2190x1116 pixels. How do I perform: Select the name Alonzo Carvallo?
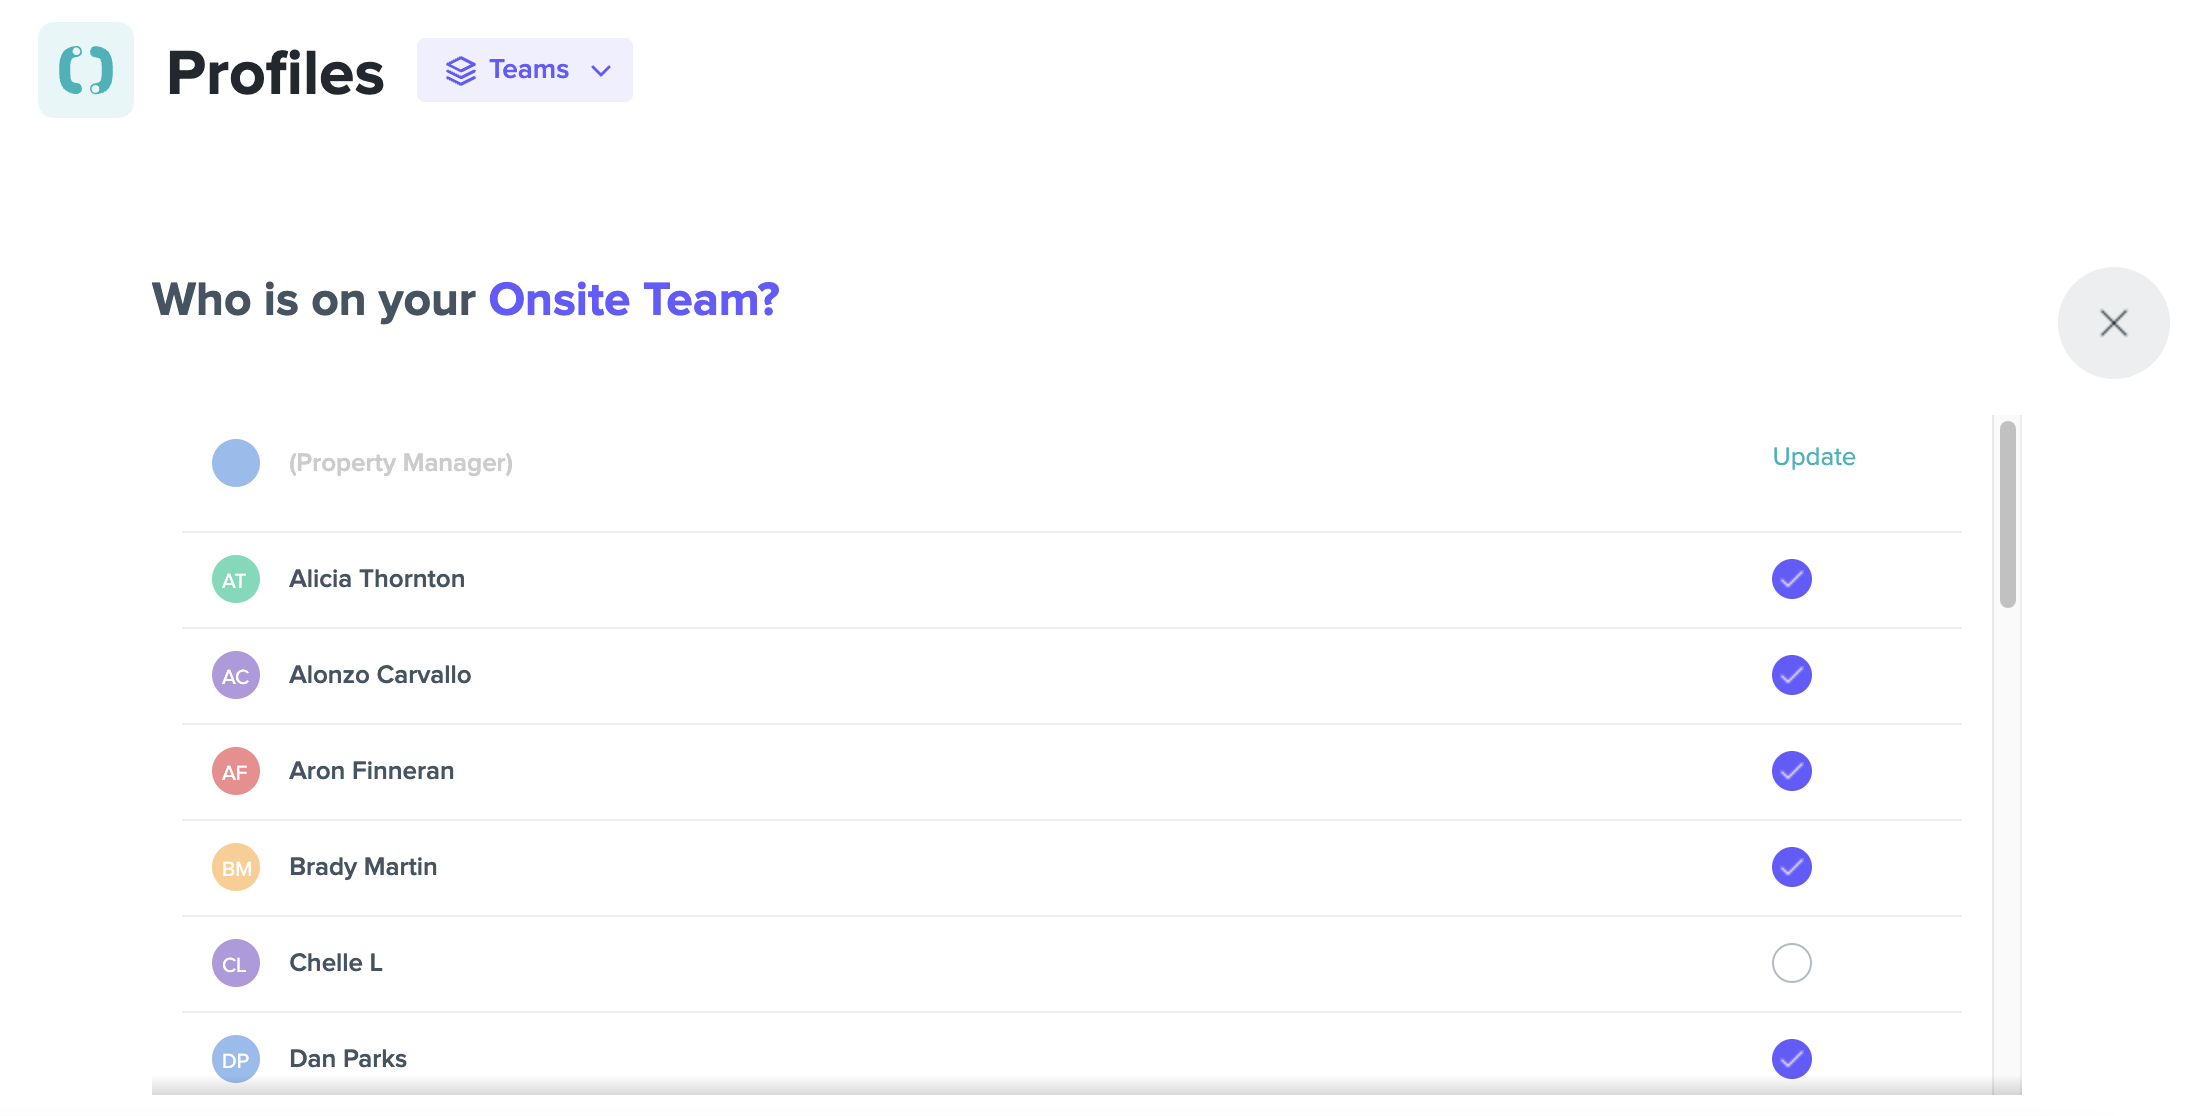380,675
